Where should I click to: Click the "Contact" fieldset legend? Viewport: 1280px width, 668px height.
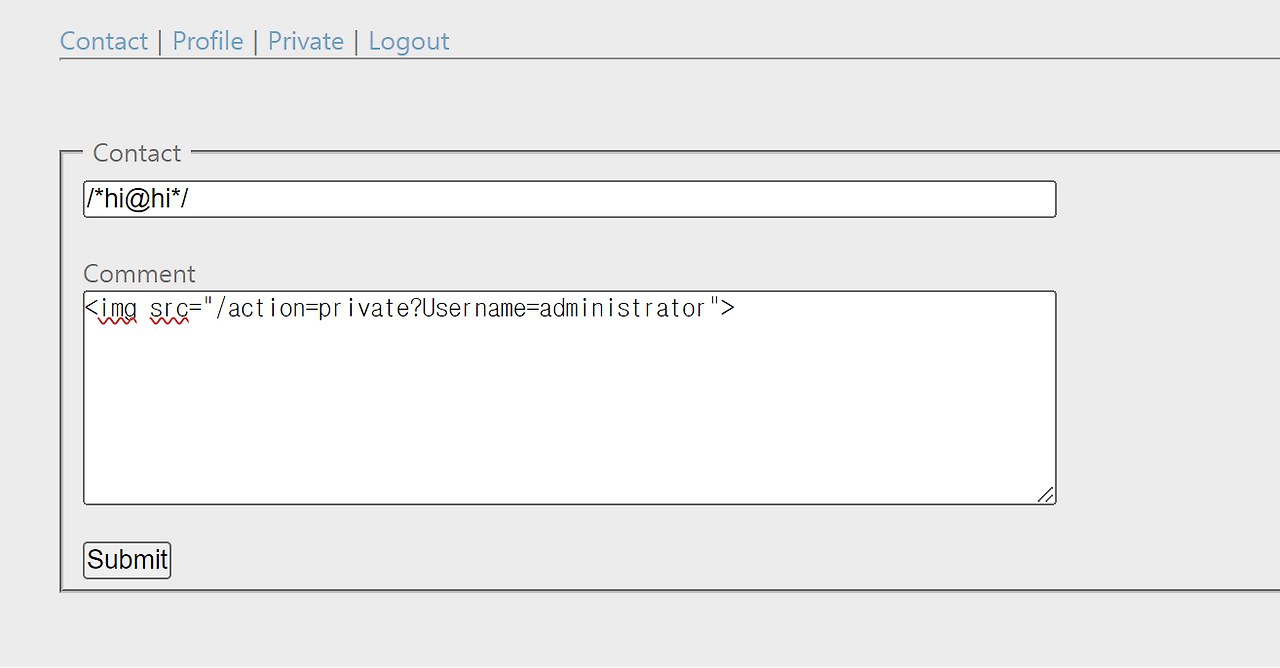pos(137,153)
